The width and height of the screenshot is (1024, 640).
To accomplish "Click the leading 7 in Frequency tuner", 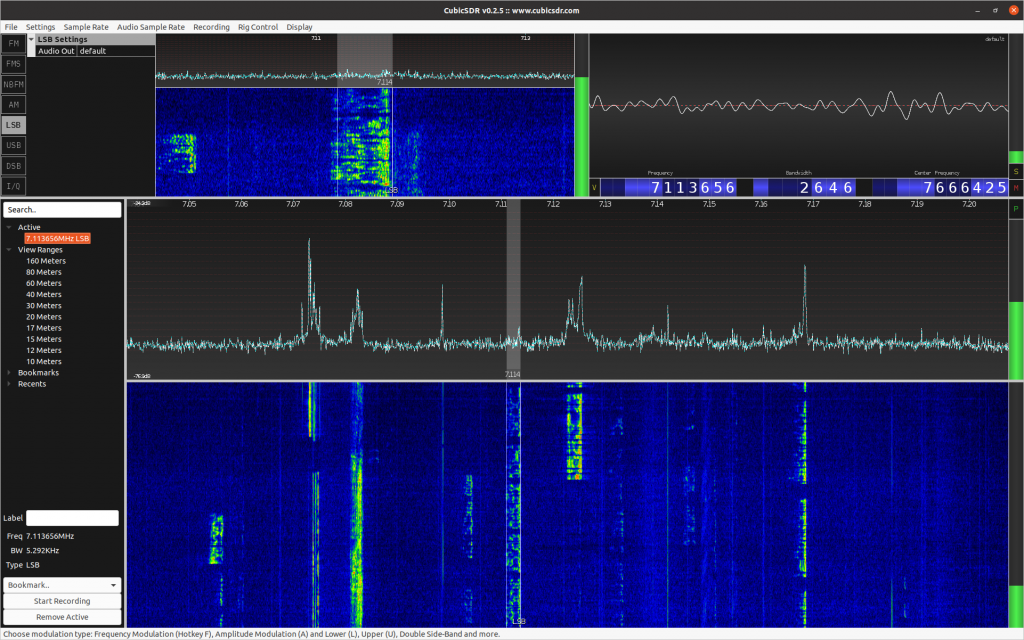I will click(655, 188).
